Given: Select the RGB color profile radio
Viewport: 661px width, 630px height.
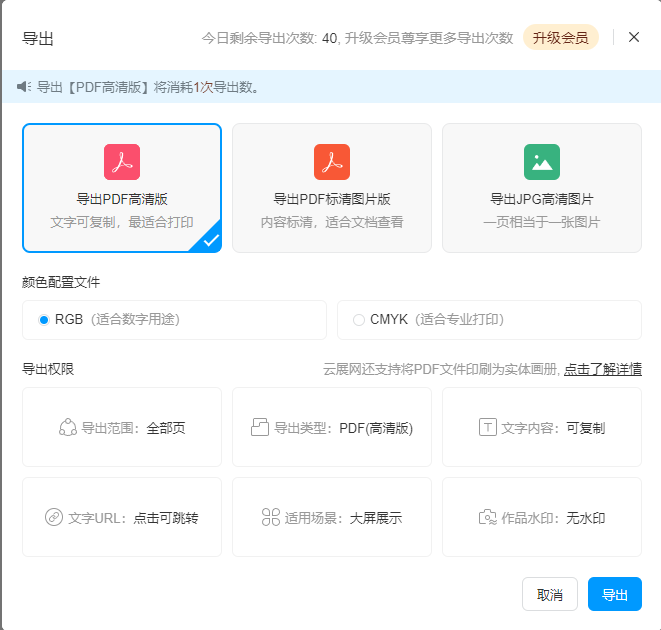Looking at the screenshot, I should [x=43, y=320].
